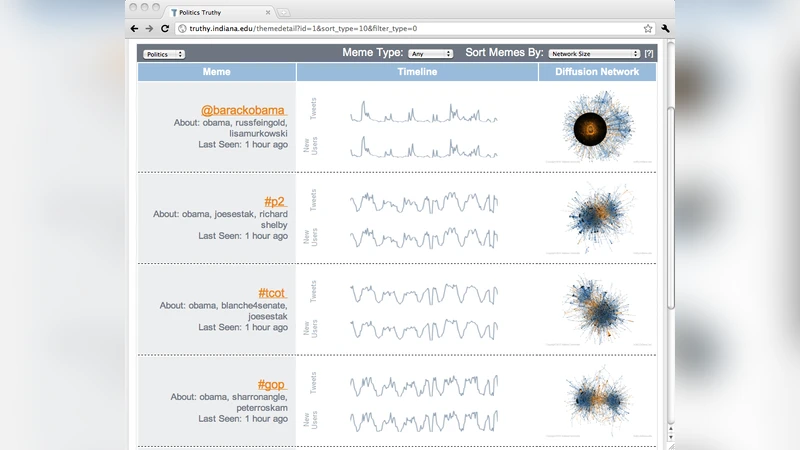
Task: Click the address bar URL field
Action: 400,29
